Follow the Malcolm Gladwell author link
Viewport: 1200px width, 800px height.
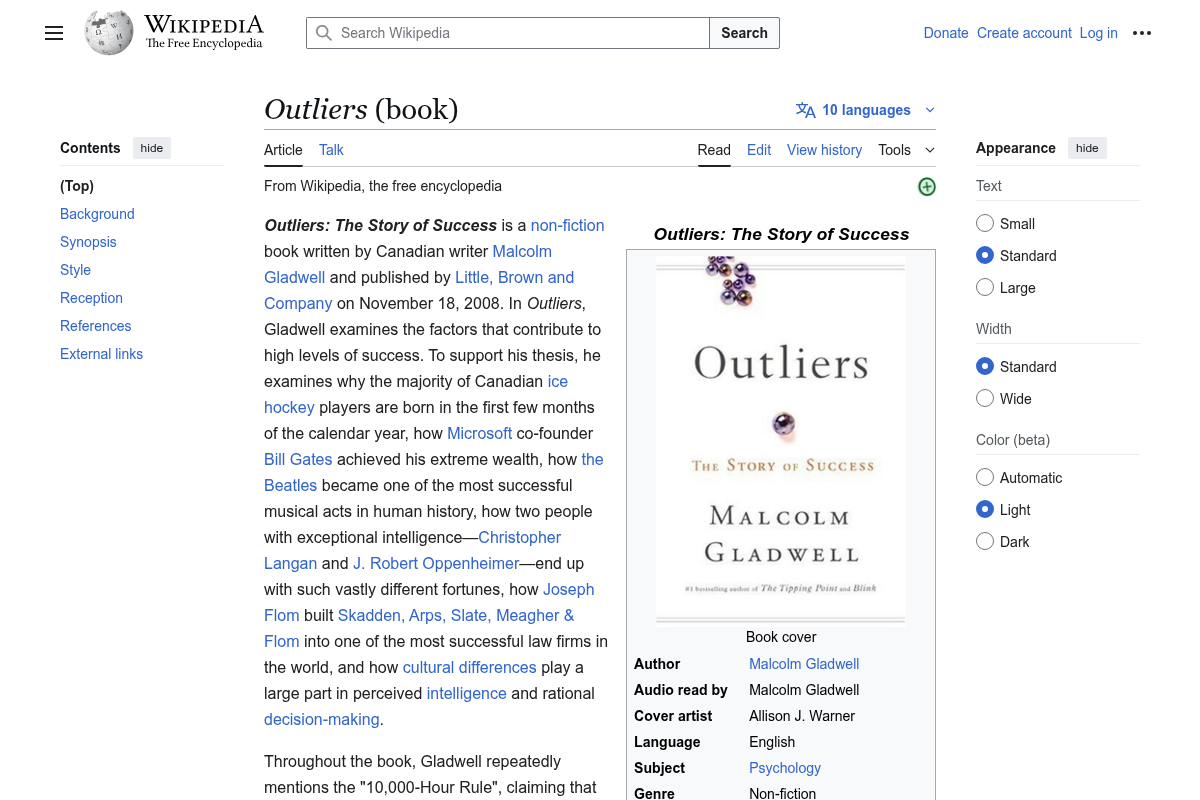804,664
